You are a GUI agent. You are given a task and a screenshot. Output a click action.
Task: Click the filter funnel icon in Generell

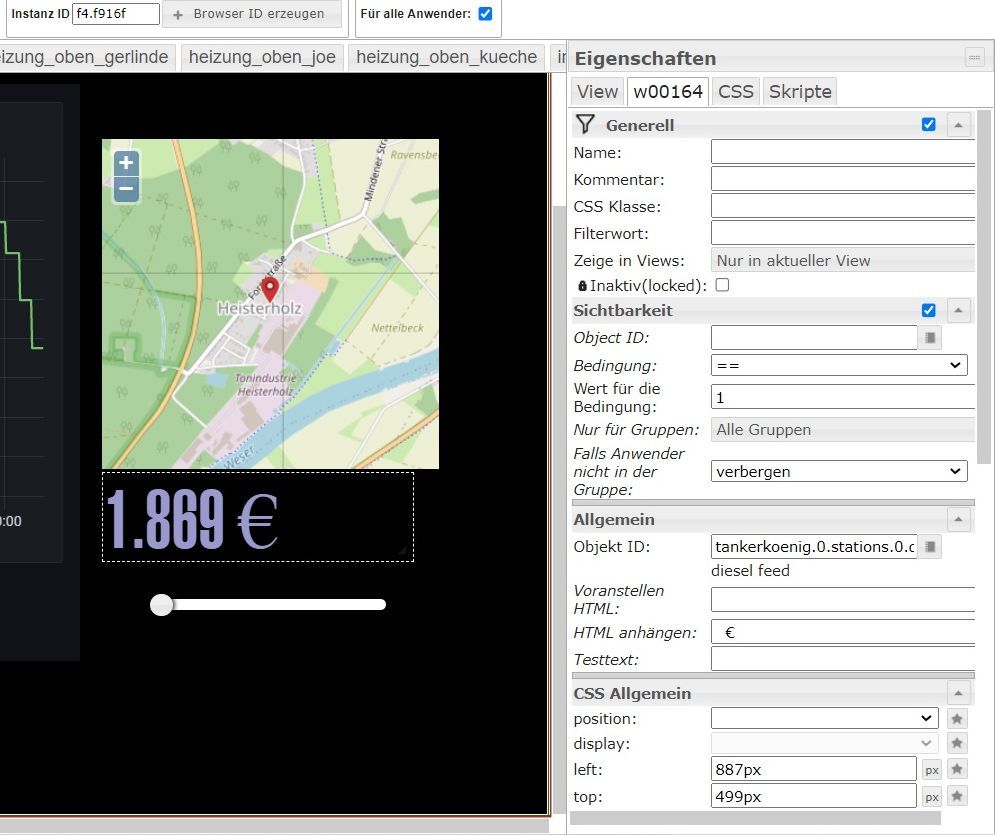[586, 125]
